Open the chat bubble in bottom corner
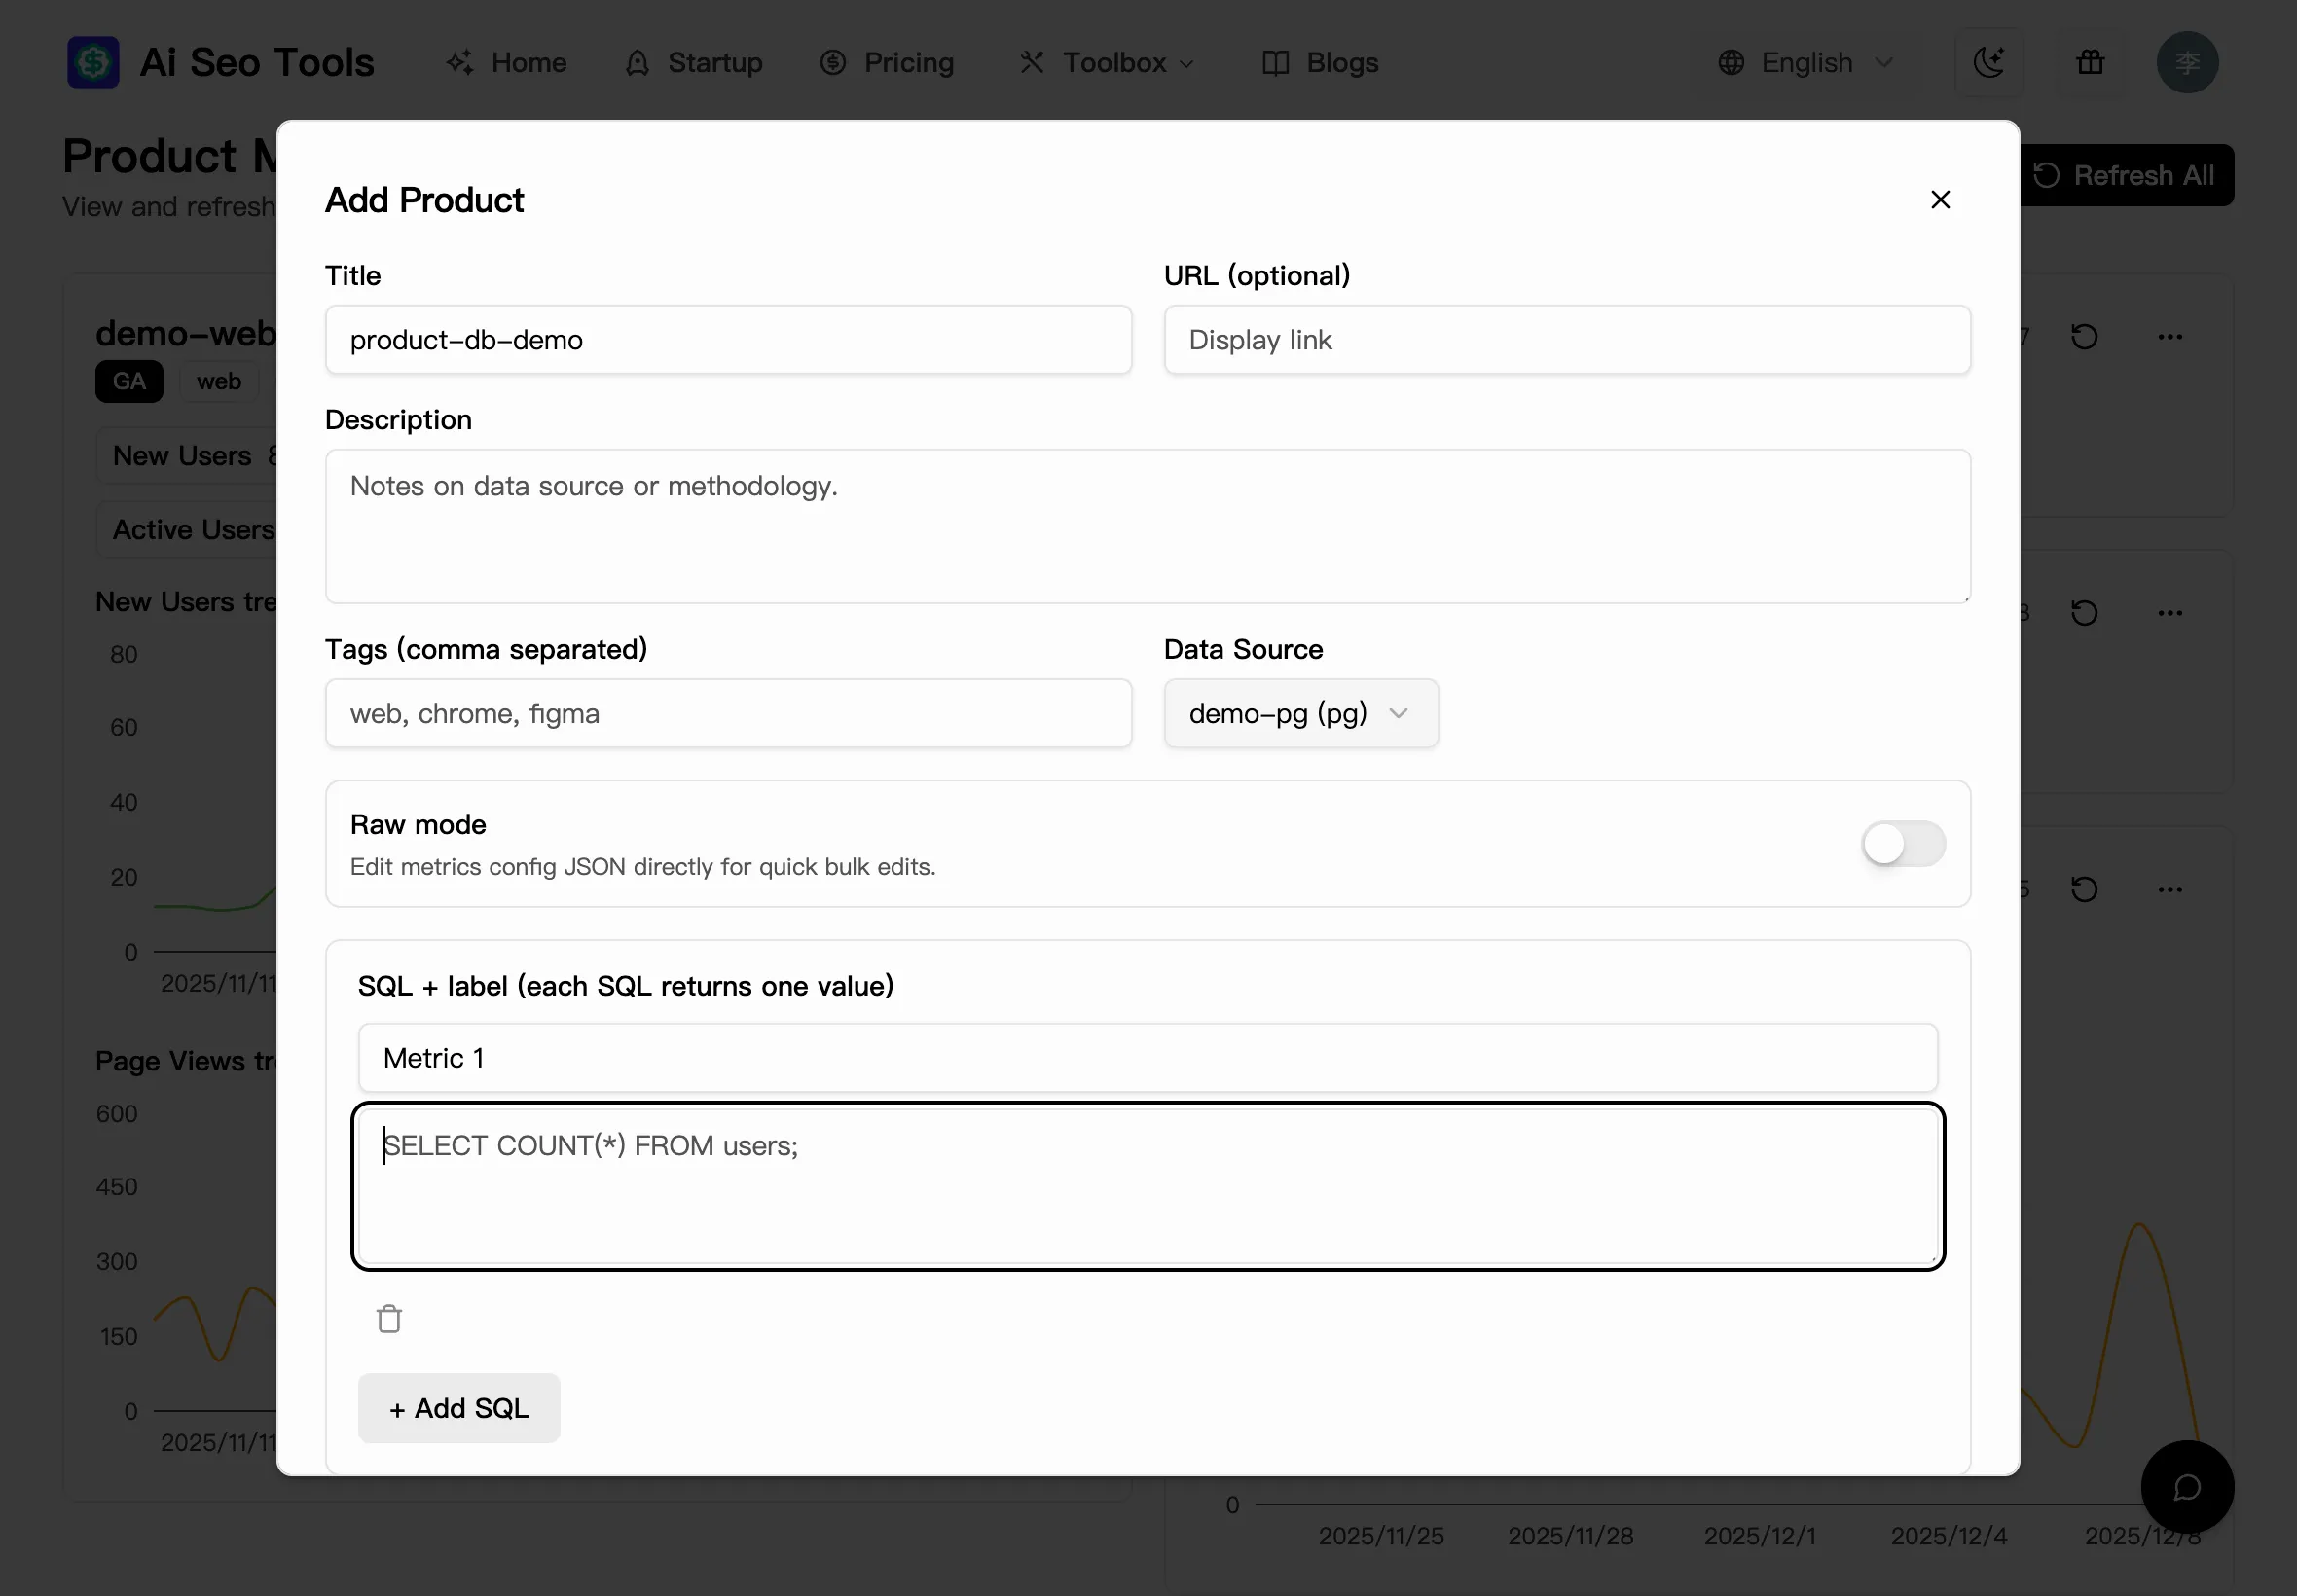Viewport: 2297px width, 1596px height. (x=2185, y=1487)
